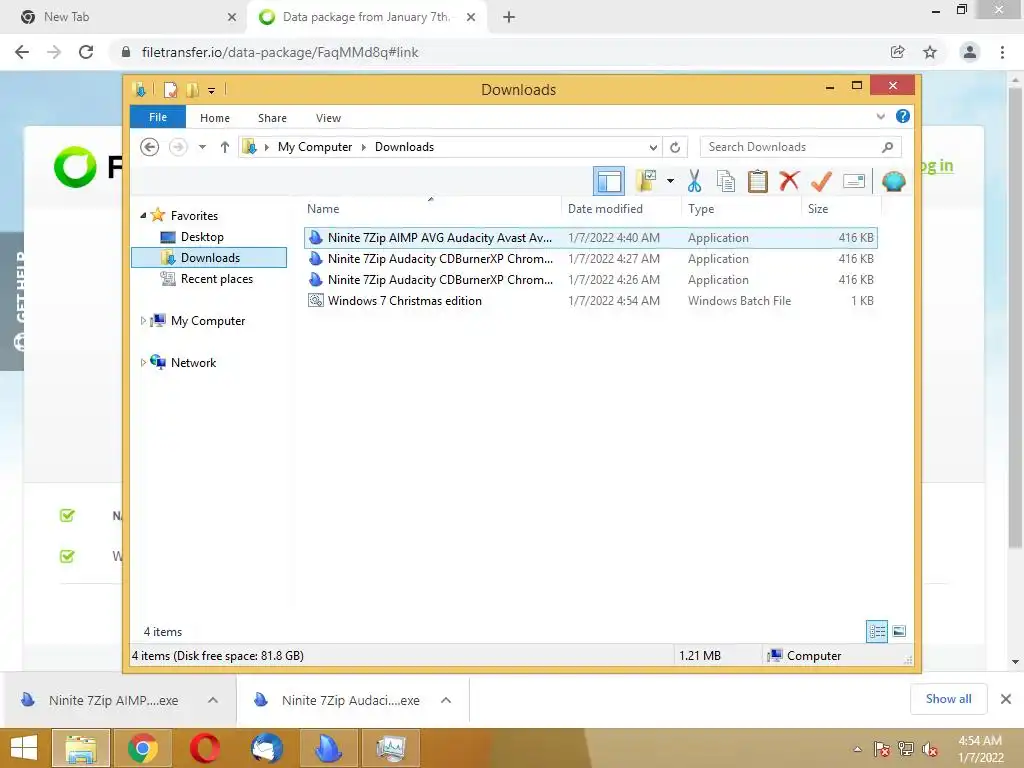This screenshot has height=768, width=1024.
Task: Expand Network in navigation pane
Action: [x=143, y=362]
